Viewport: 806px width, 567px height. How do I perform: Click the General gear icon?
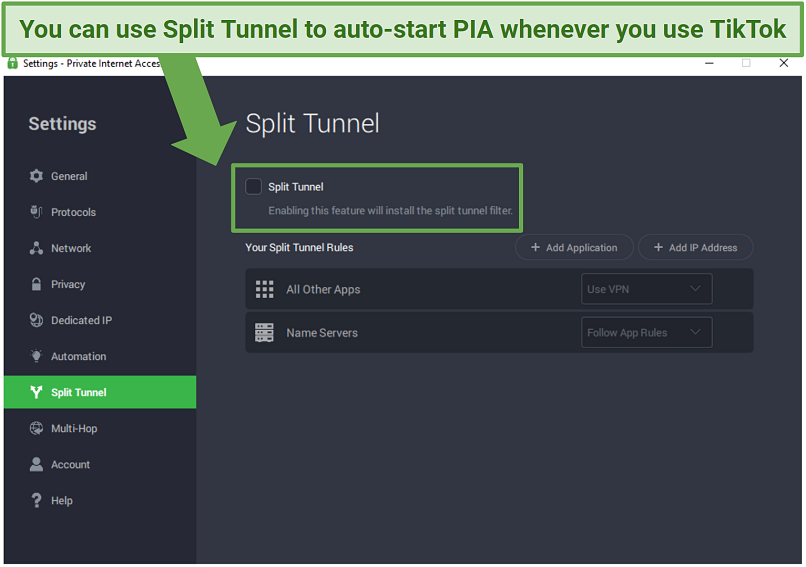pos(36,176)
